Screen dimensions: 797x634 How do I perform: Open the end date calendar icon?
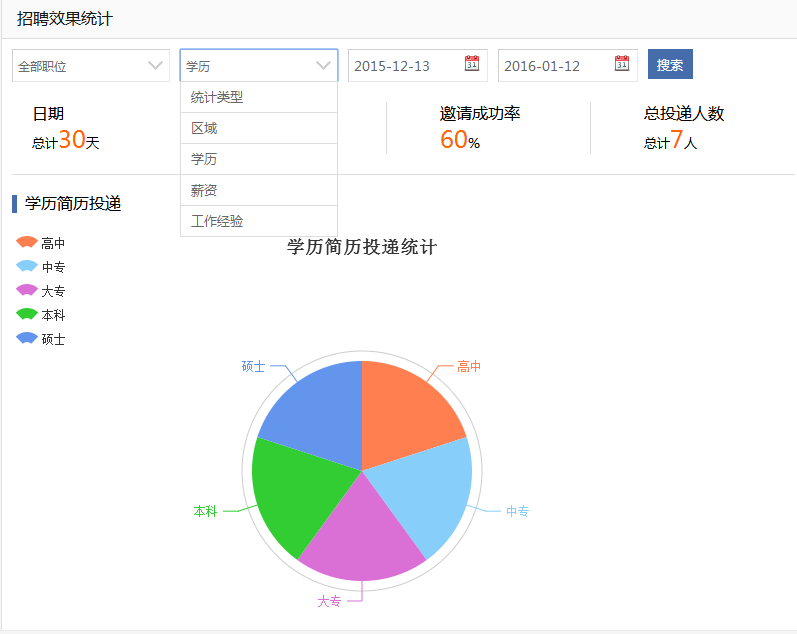pos(622,64)
